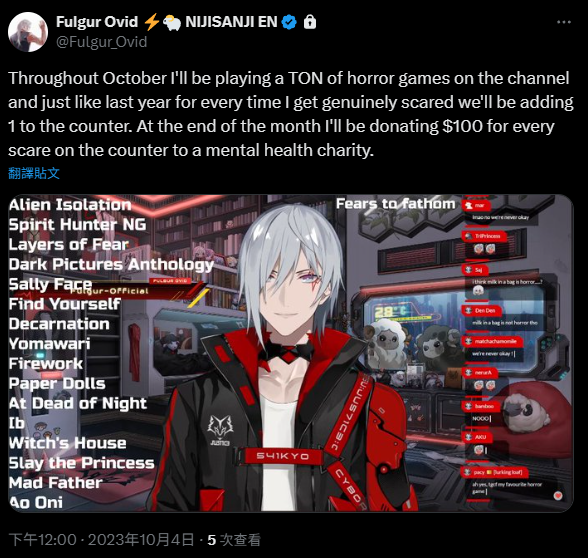Click the post timestamp 下午12:00 2023年10月4日
Viewport: 588px width, 558px height.
point(101,540)
